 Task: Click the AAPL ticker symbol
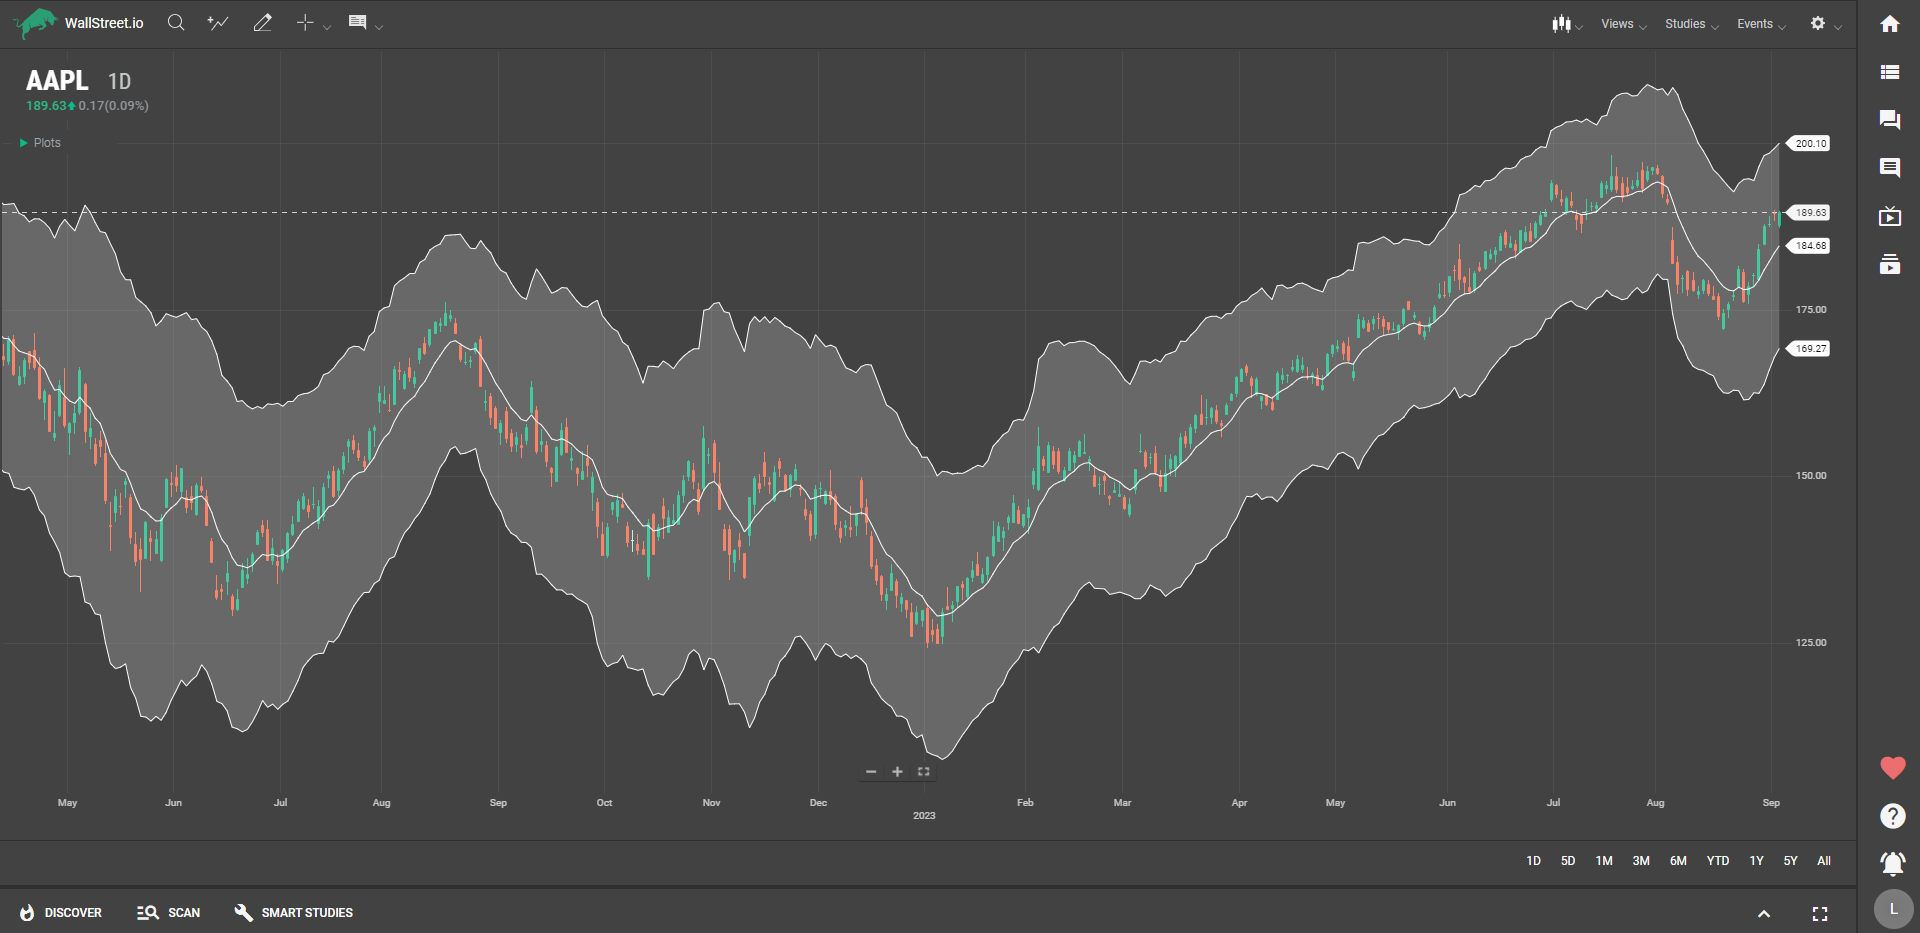[x=57, y=81]
